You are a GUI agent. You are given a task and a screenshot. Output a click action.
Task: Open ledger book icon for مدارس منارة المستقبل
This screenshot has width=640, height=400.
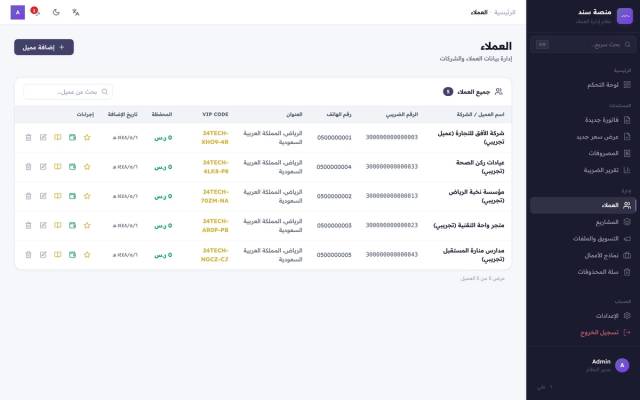[58, 255]
